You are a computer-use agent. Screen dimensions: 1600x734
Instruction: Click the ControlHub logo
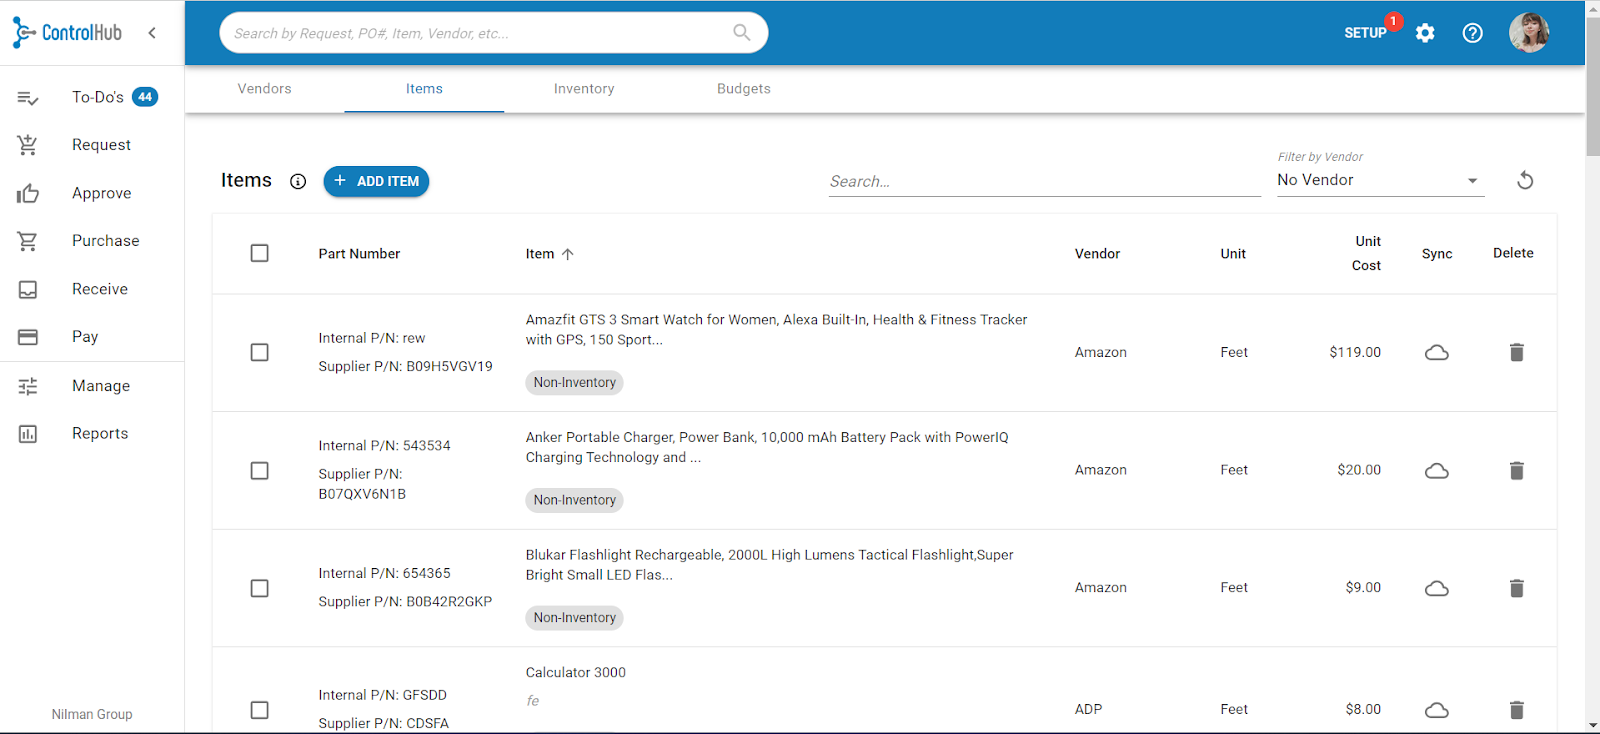pyautogui.click(x=67, y=33)
